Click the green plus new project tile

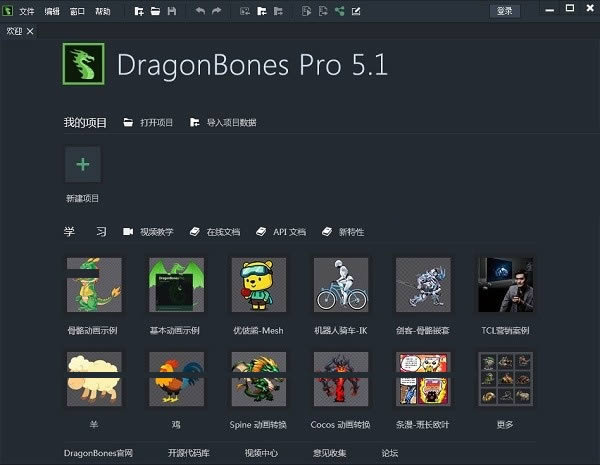coord(83,165)
